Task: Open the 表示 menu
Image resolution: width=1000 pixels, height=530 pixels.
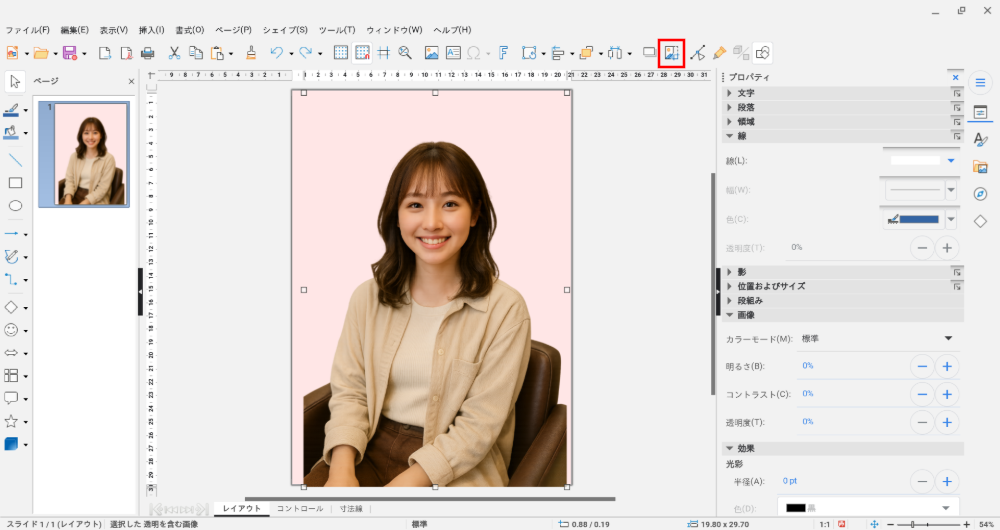Action: pos(114,30)
